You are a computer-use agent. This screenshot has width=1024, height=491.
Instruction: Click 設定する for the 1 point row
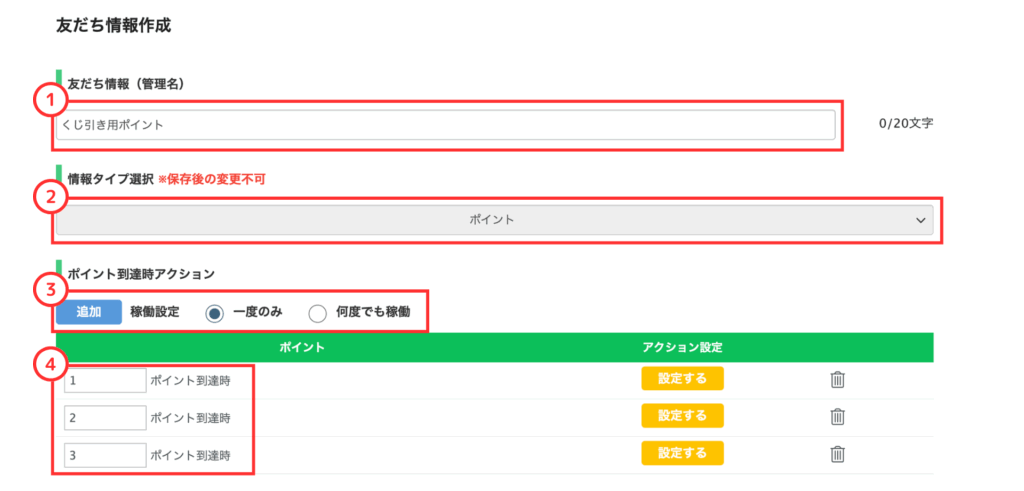(x=682, y=379)
